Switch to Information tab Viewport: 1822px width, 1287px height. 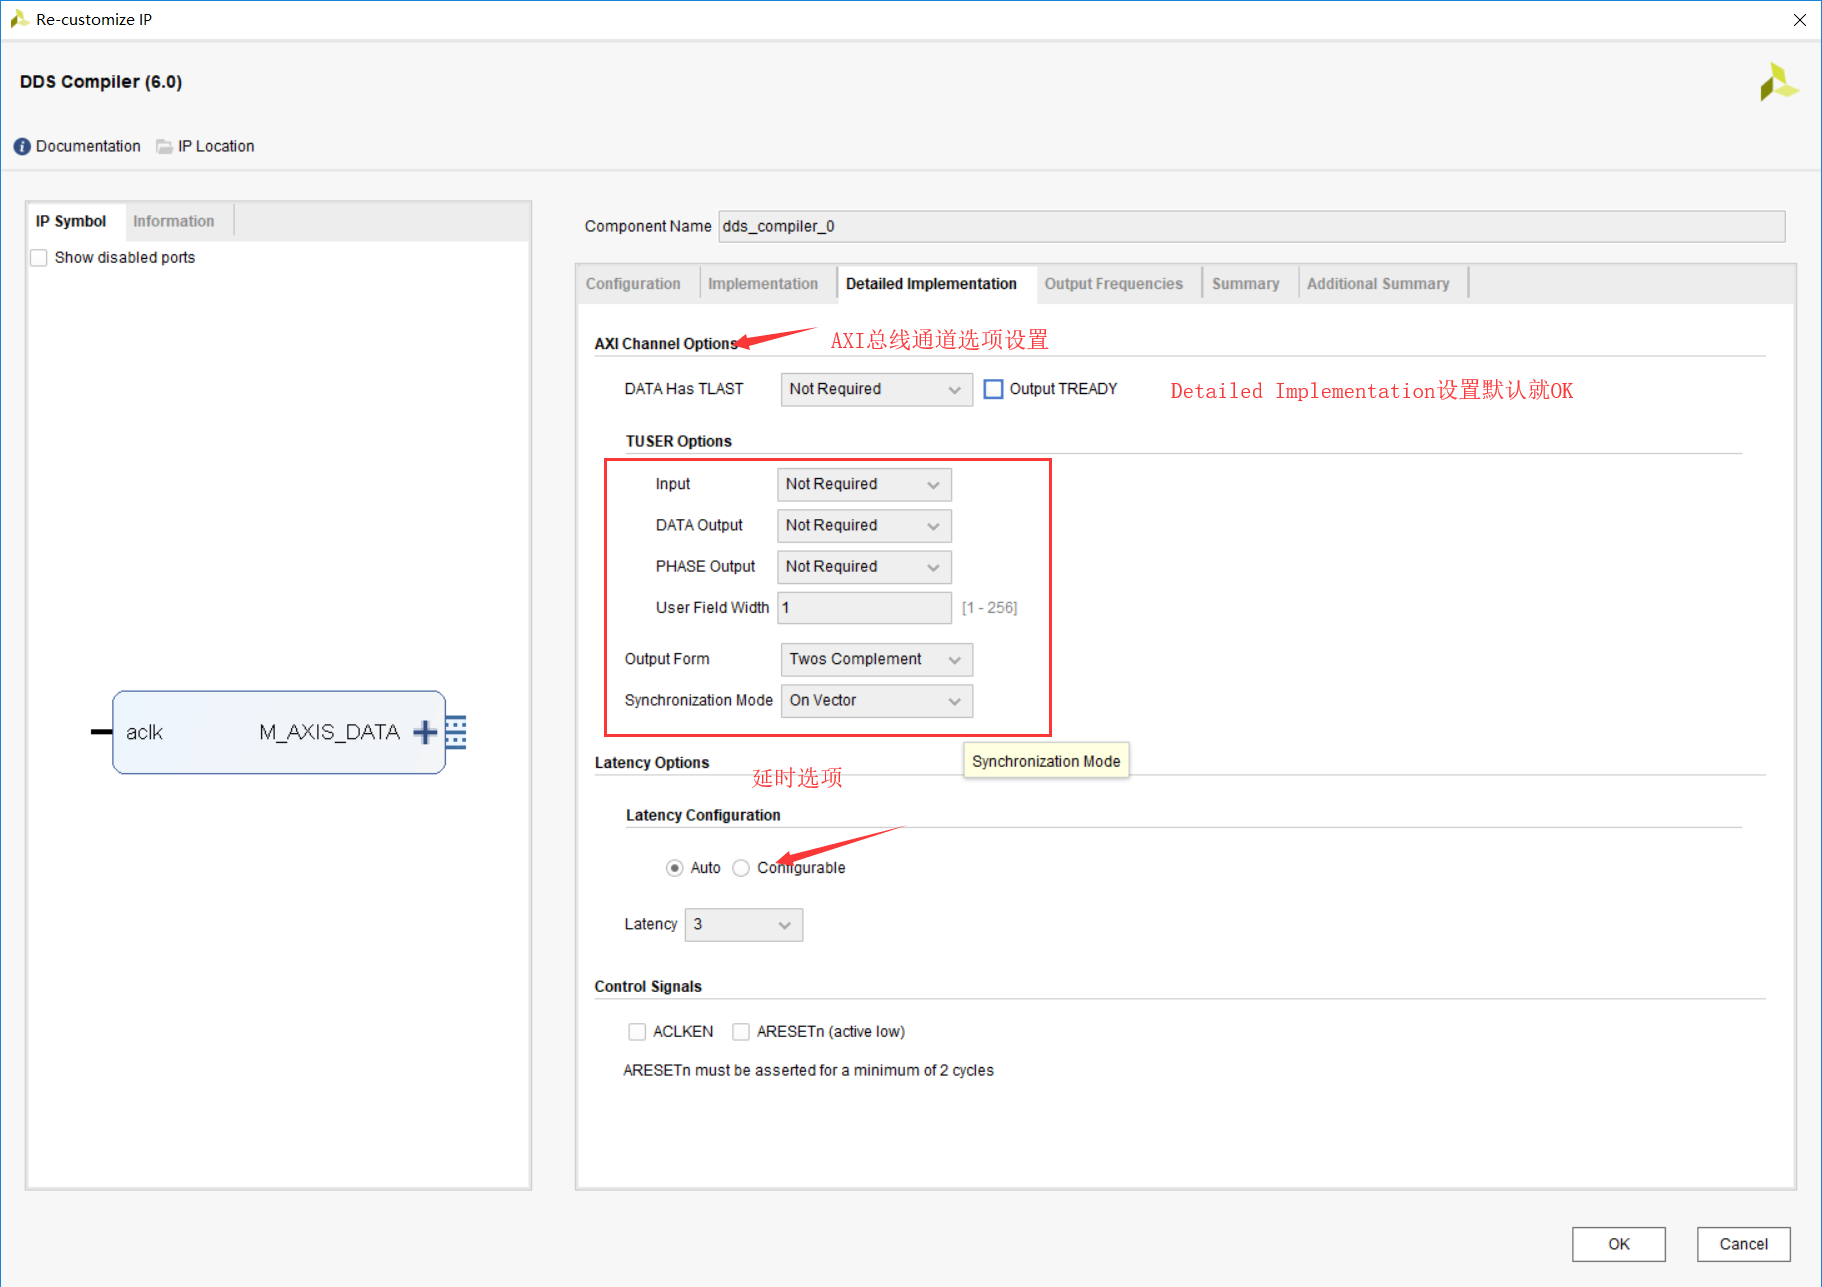coord(174,221)
